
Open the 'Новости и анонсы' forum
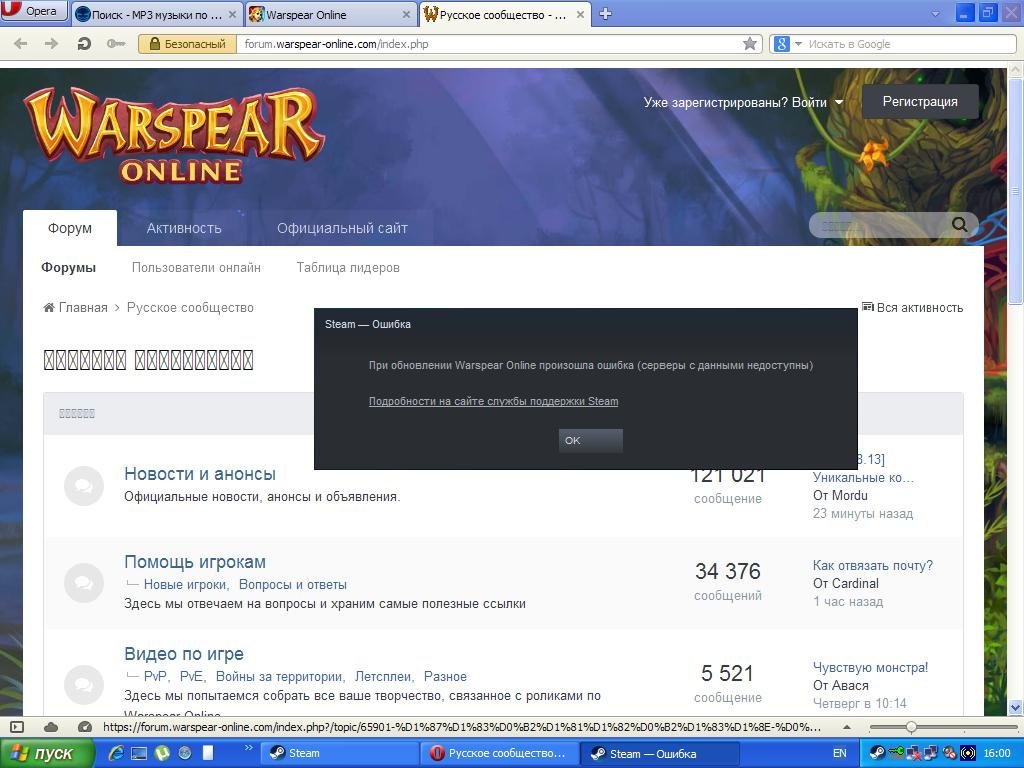pyautogui.click(x=200, y=474)
